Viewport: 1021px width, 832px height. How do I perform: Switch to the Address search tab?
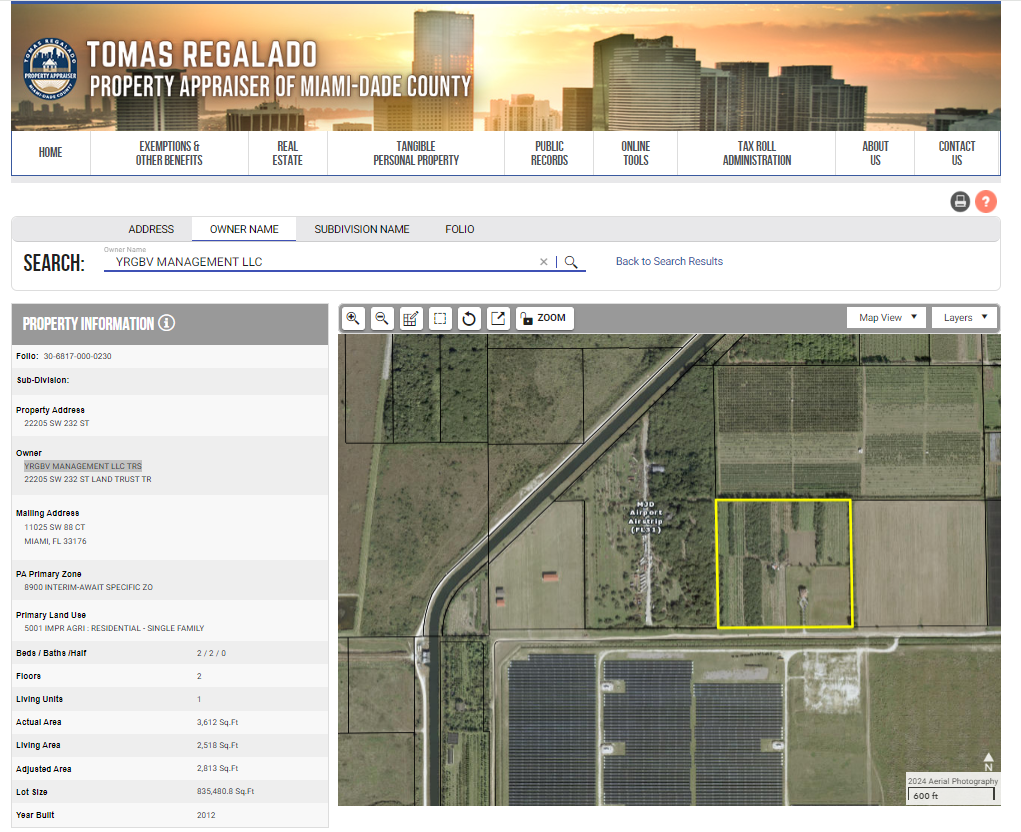click(x=151, y=229)
